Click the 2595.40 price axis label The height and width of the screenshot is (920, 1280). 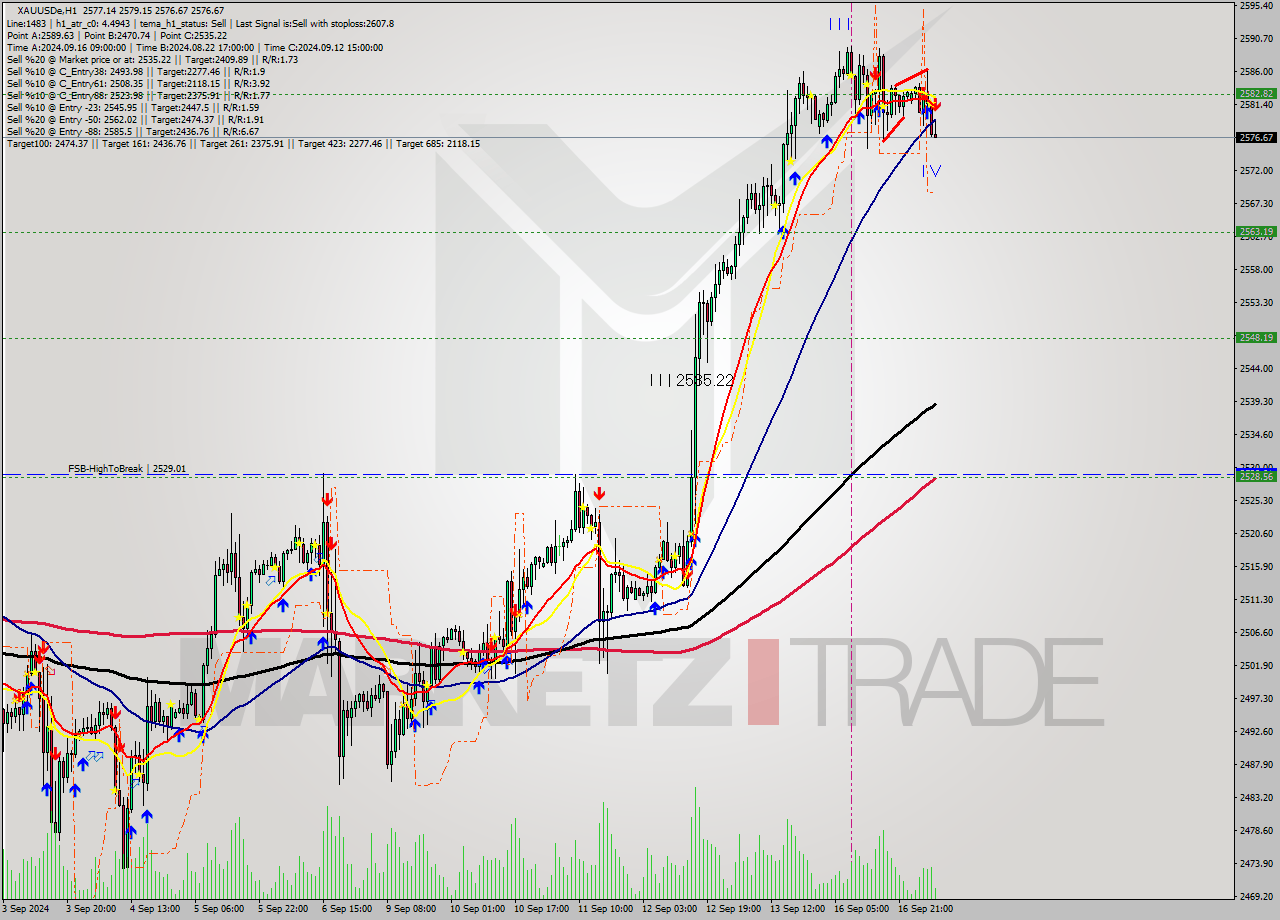click(x=1256, y=6)
